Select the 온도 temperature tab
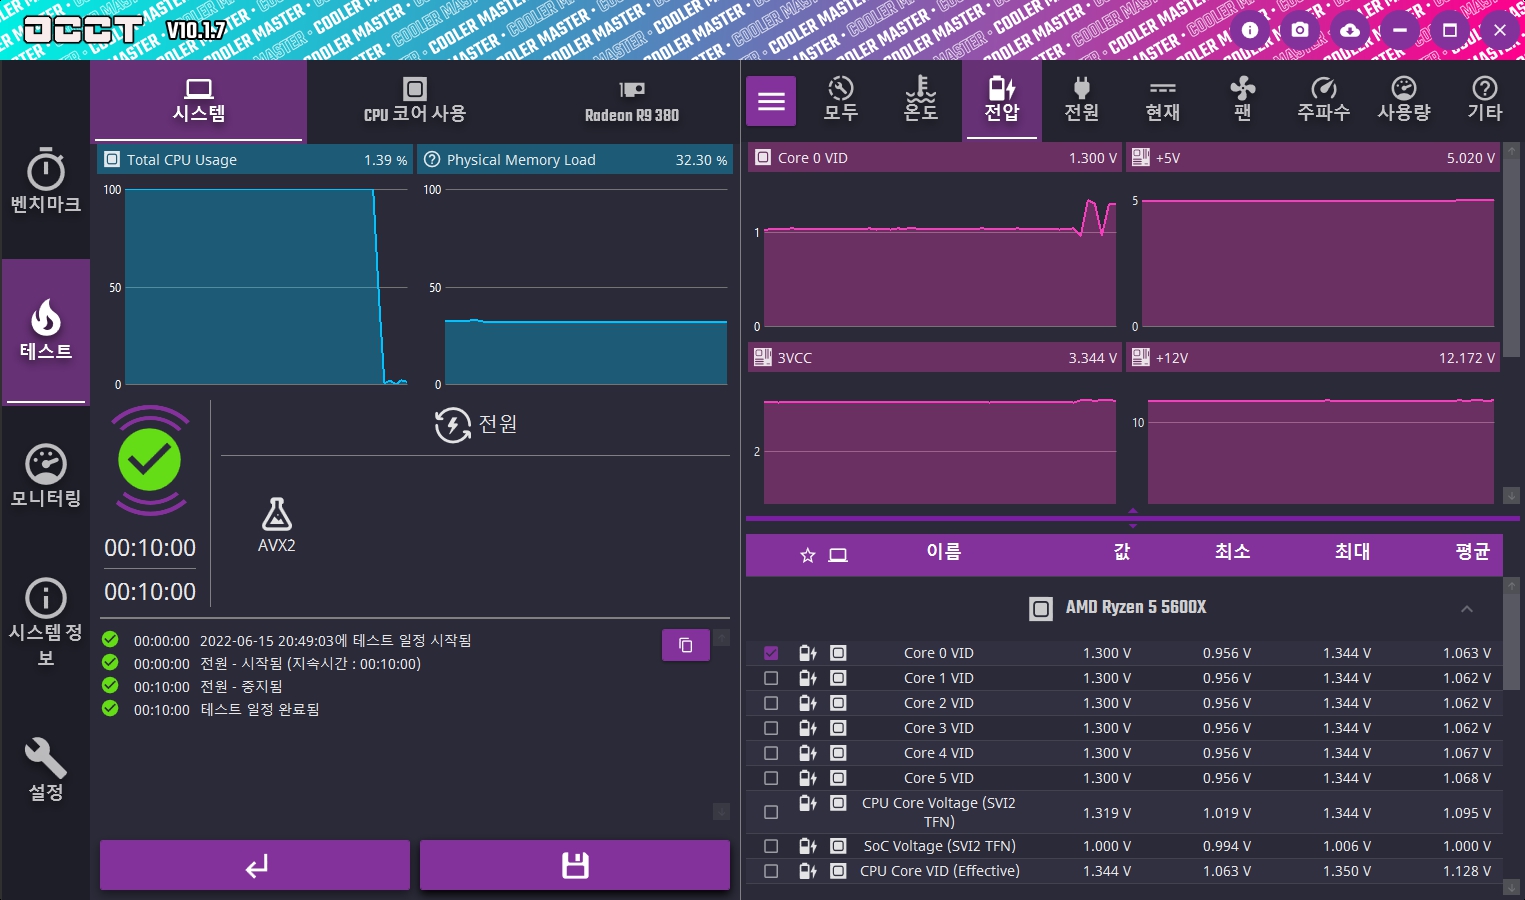The width and height of the screenshot is (1525, 900). click(x=921, y=99)
